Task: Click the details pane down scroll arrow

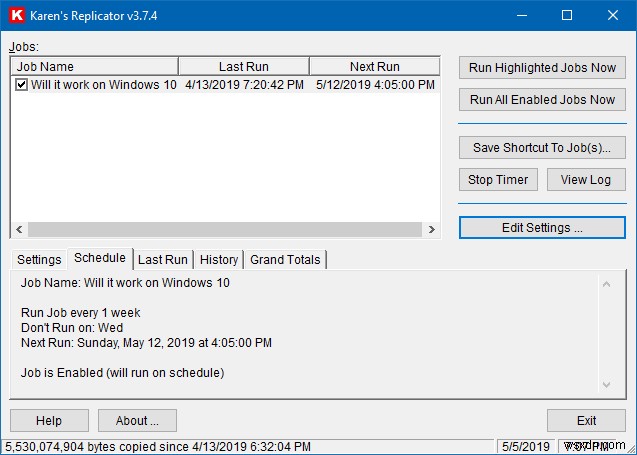Action: click(x=607, y=384)
